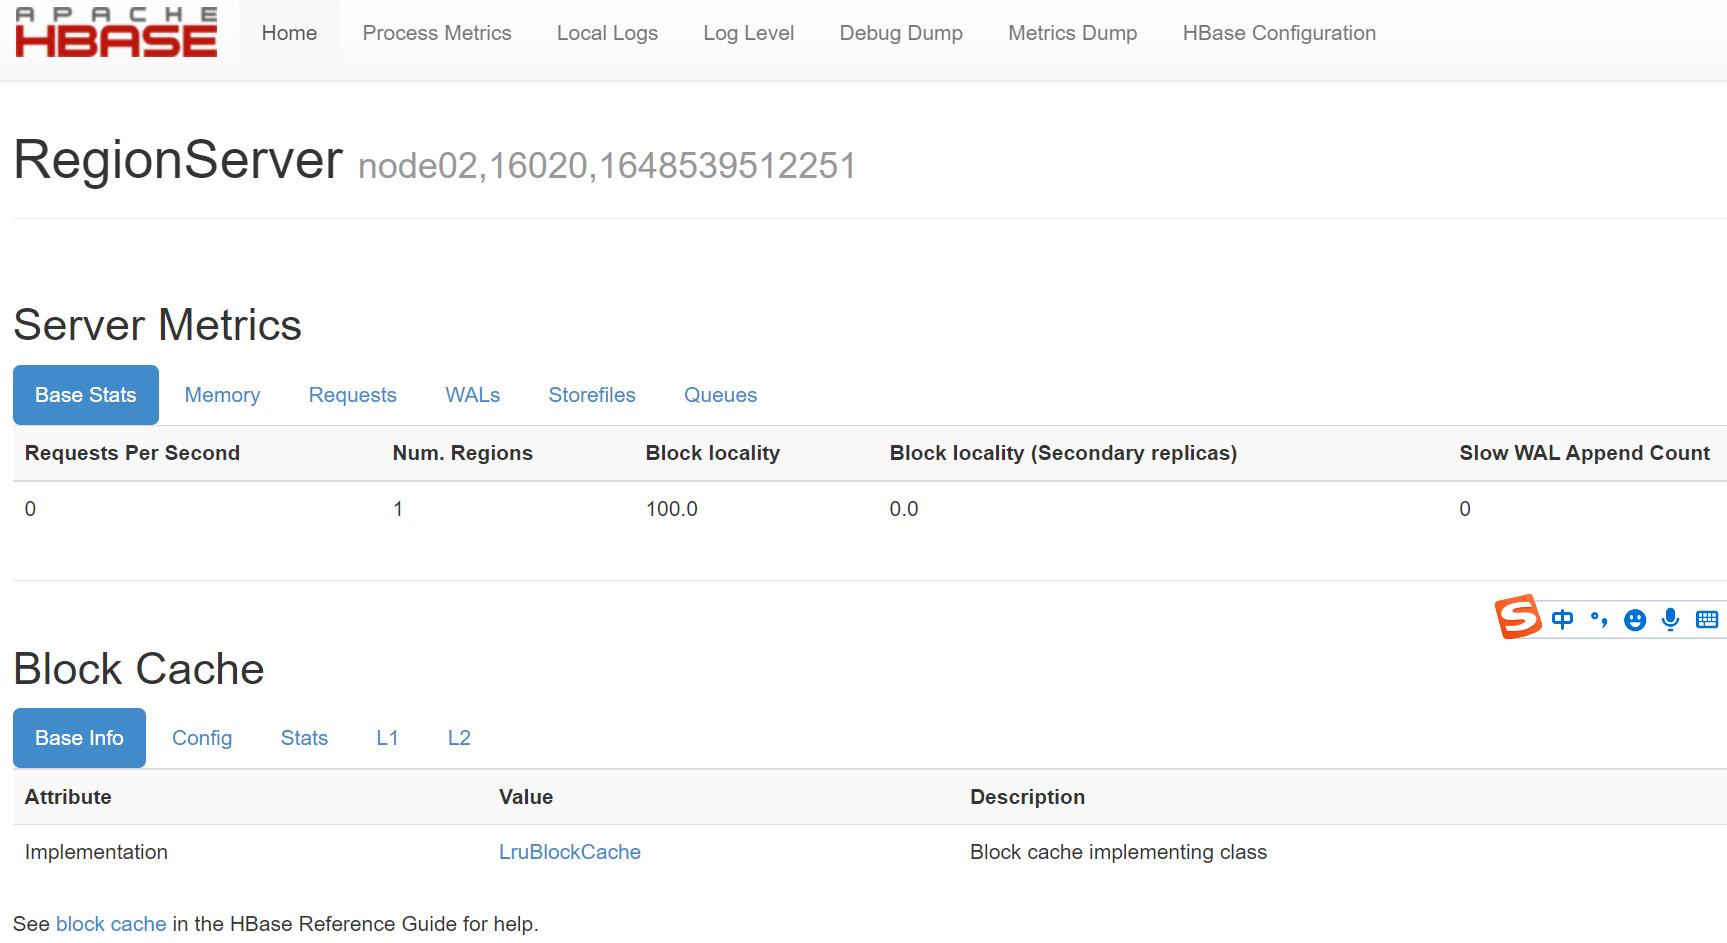The image size is (1727, 943).
Task: Switch to the Memory tab
Action: point(222,395)
